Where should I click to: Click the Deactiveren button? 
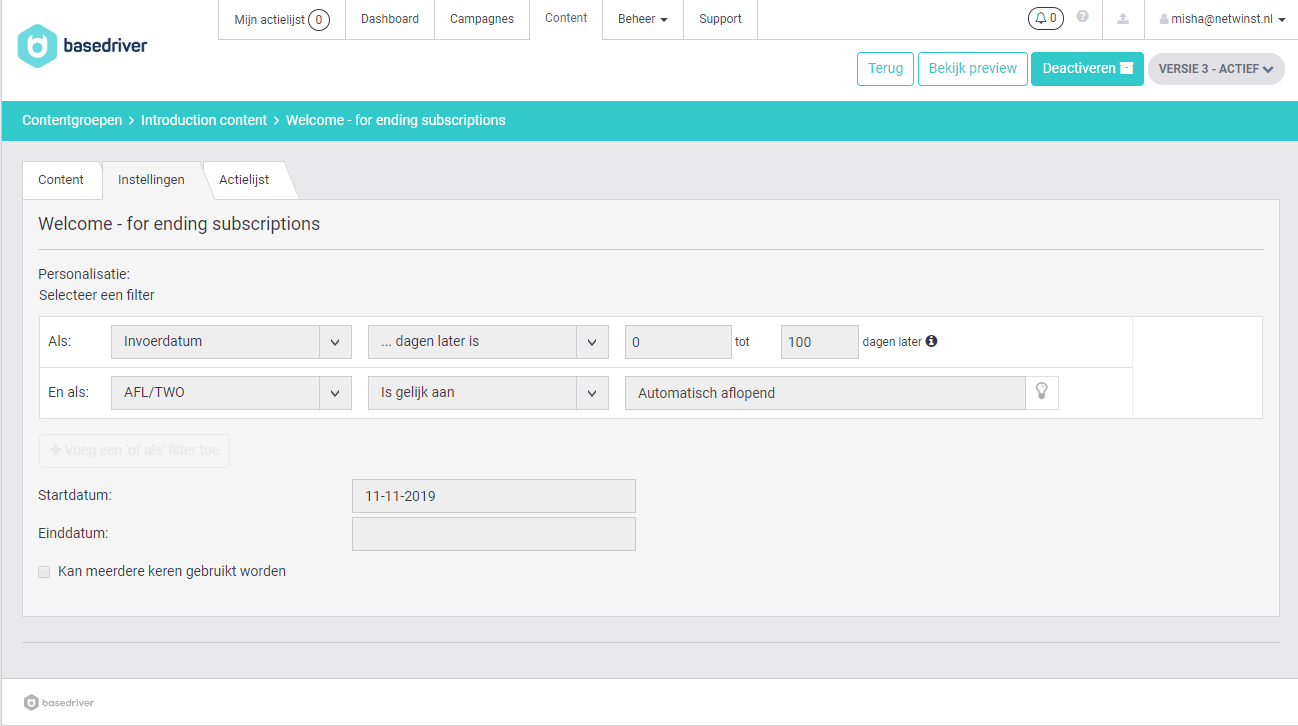[1087, 69]
